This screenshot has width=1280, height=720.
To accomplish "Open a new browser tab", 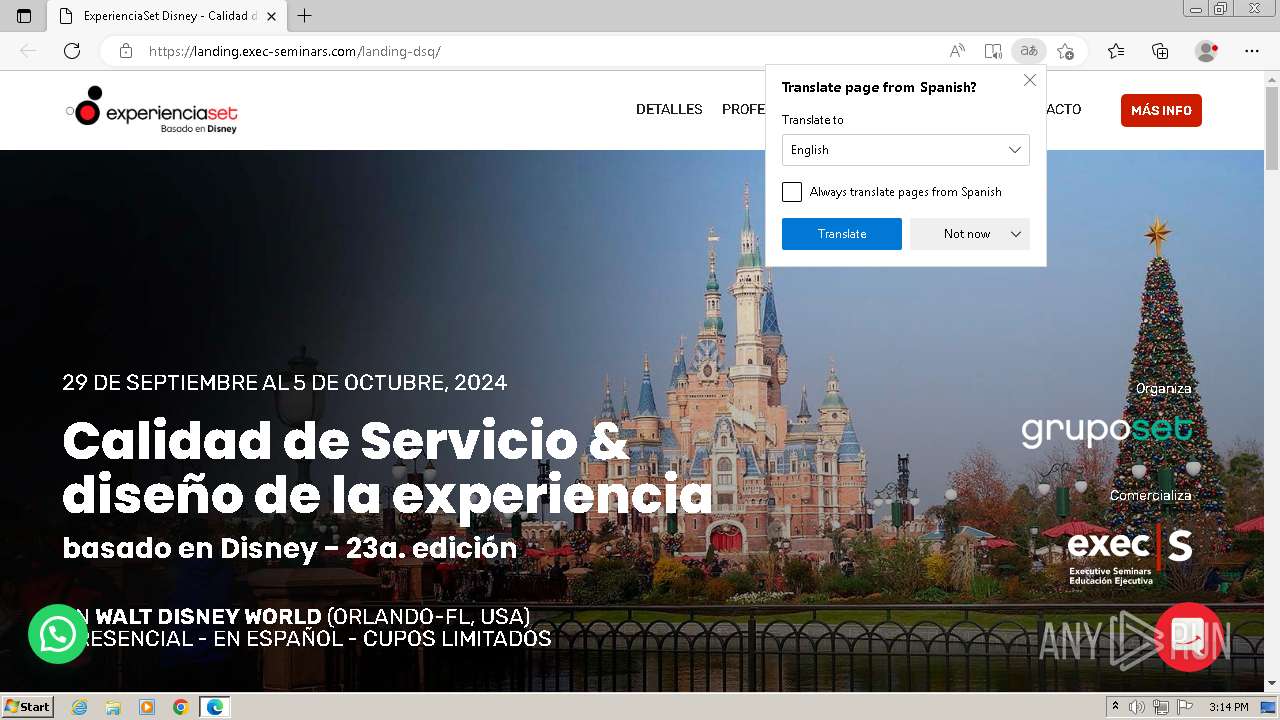I will 305,16.
